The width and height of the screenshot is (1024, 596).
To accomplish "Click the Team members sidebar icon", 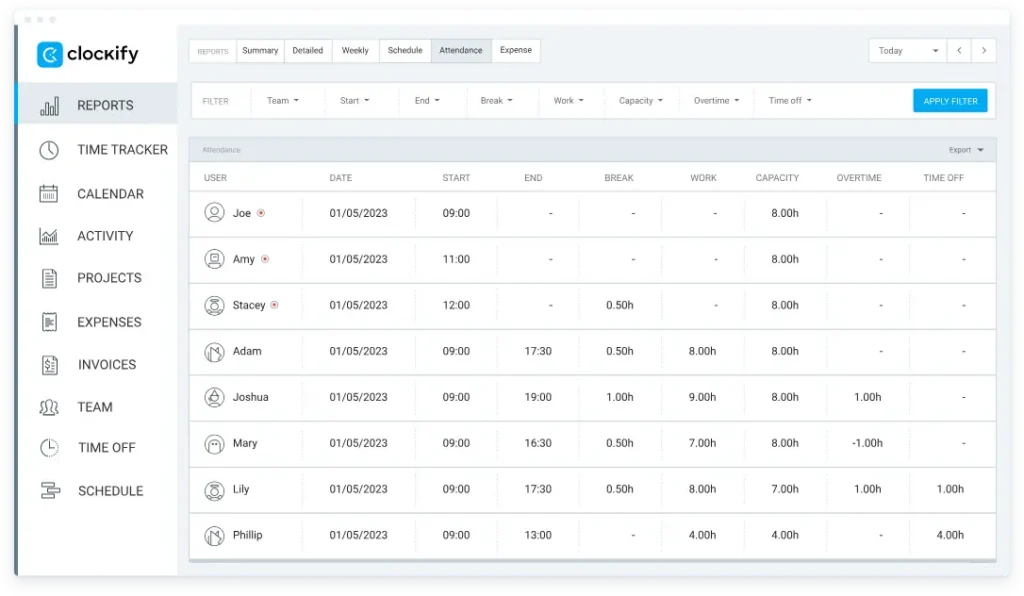I will tap(48, 407).
